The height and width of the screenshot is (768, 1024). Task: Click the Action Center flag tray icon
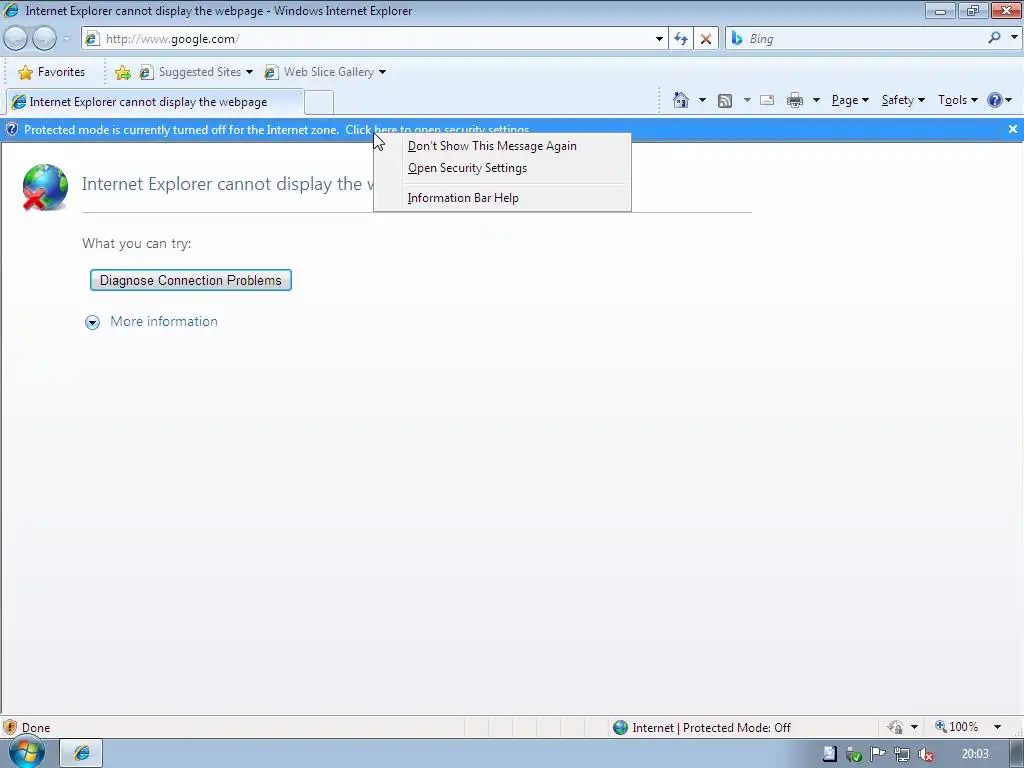[878, 754]
